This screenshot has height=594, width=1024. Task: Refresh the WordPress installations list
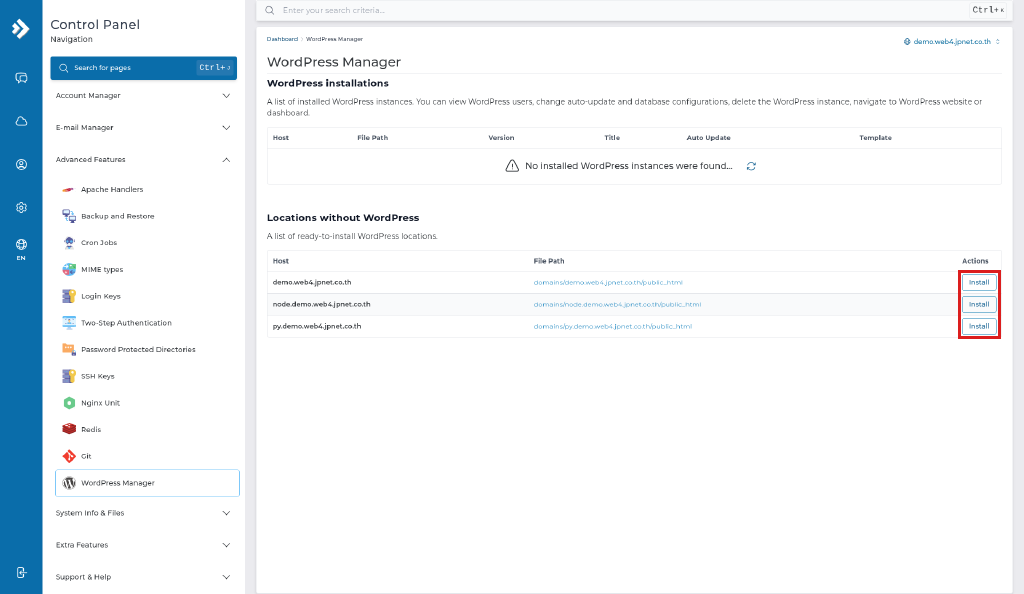click(x=751, y=166)
